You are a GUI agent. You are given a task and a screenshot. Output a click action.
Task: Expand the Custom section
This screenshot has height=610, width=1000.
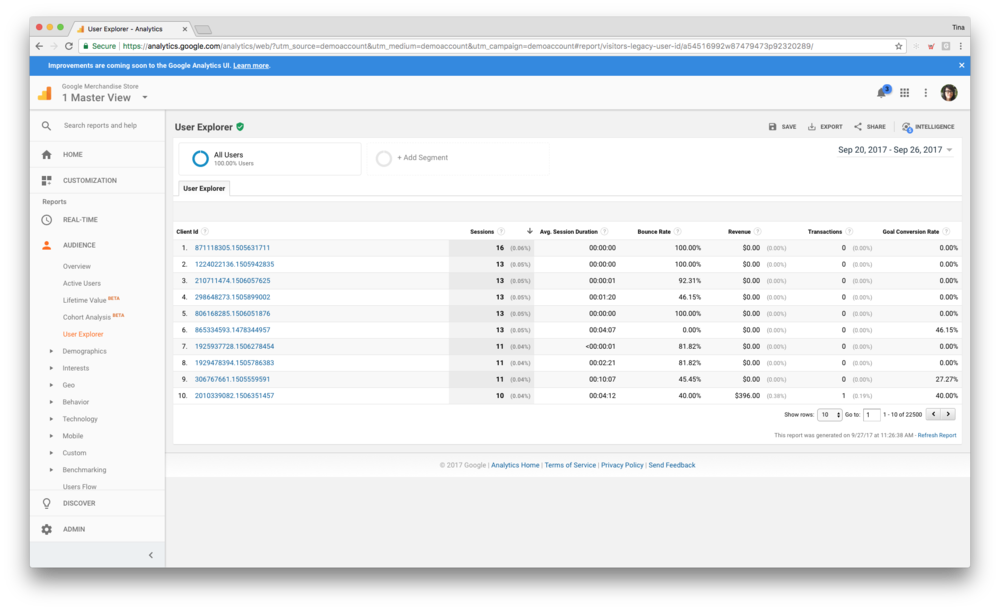pos(52,453)
